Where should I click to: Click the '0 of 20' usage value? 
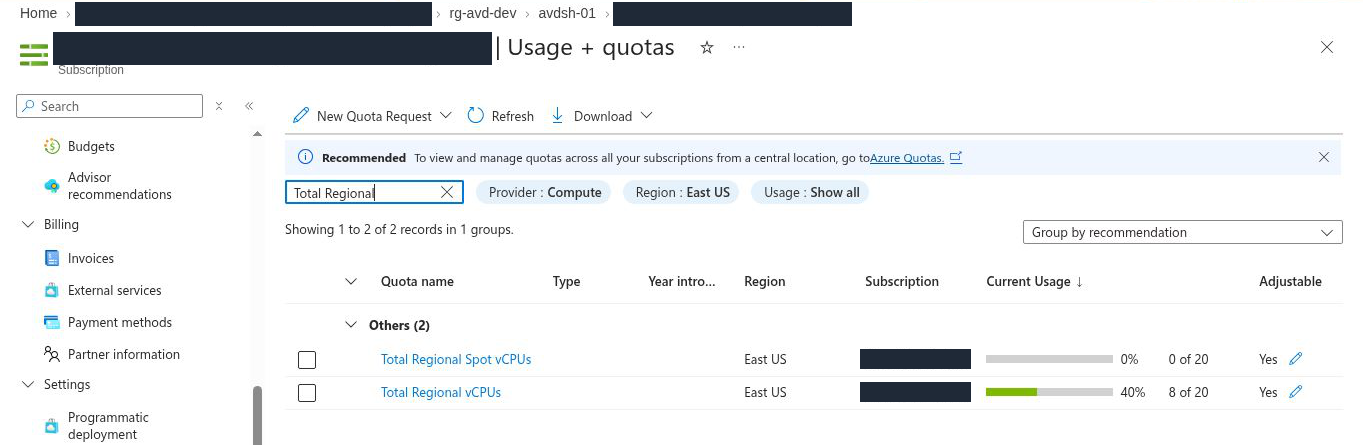pos(1188,359)
